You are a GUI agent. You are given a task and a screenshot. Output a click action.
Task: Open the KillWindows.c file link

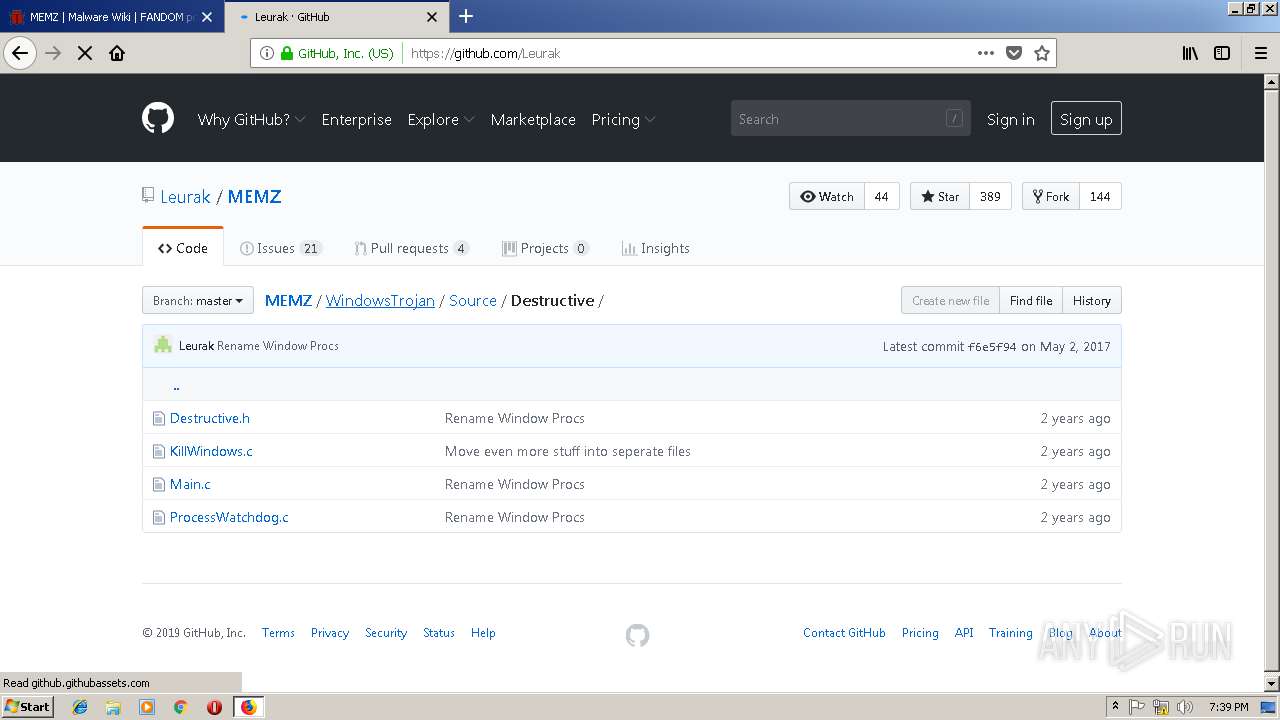pyautogui.click(x=211, y=451)
